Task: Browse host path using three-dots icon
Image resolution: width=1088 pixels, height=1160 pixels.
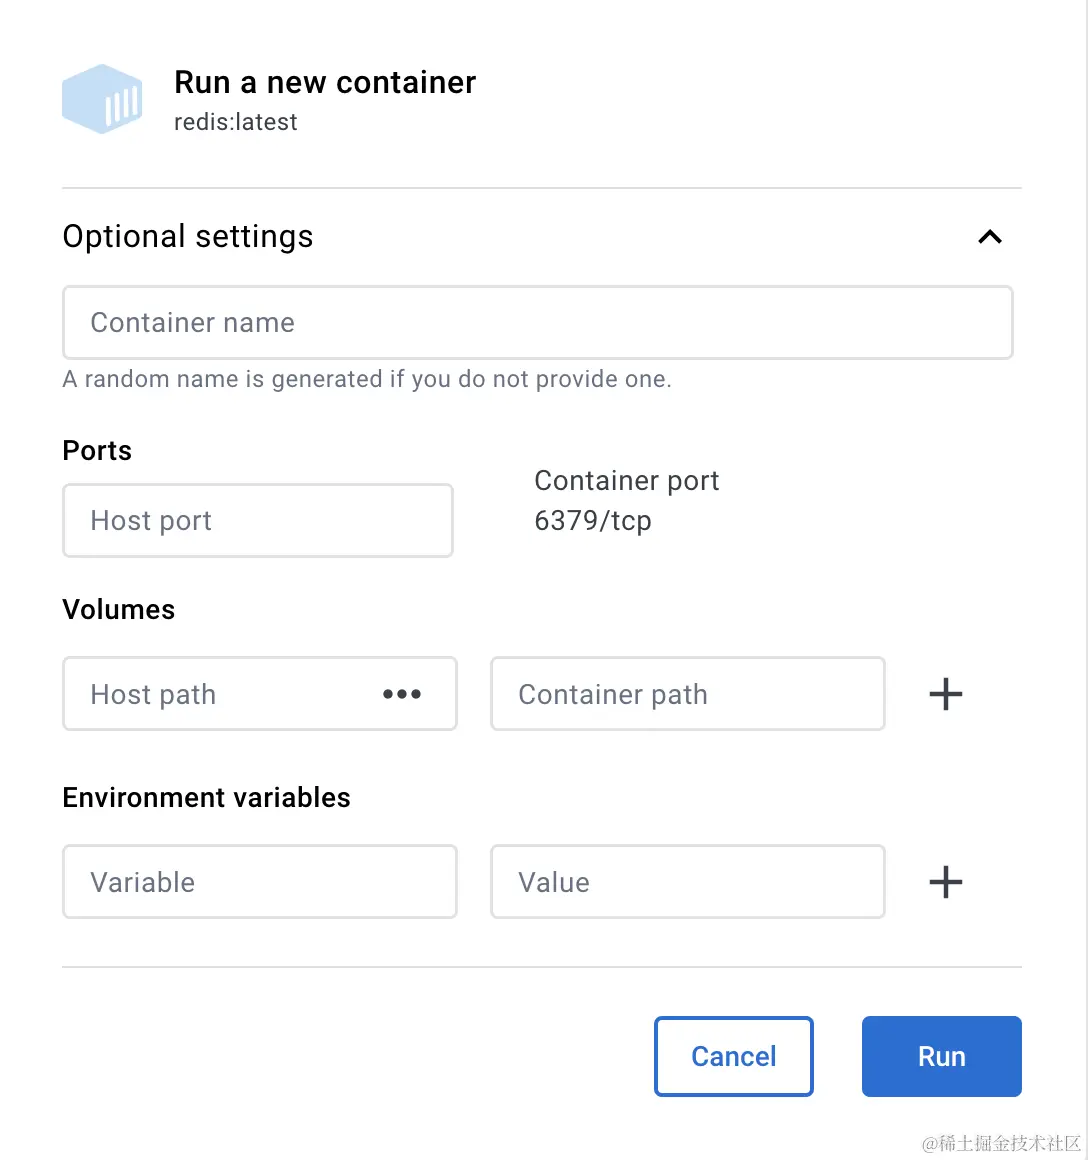Action: pyautogui.click(x=401, y=694)
